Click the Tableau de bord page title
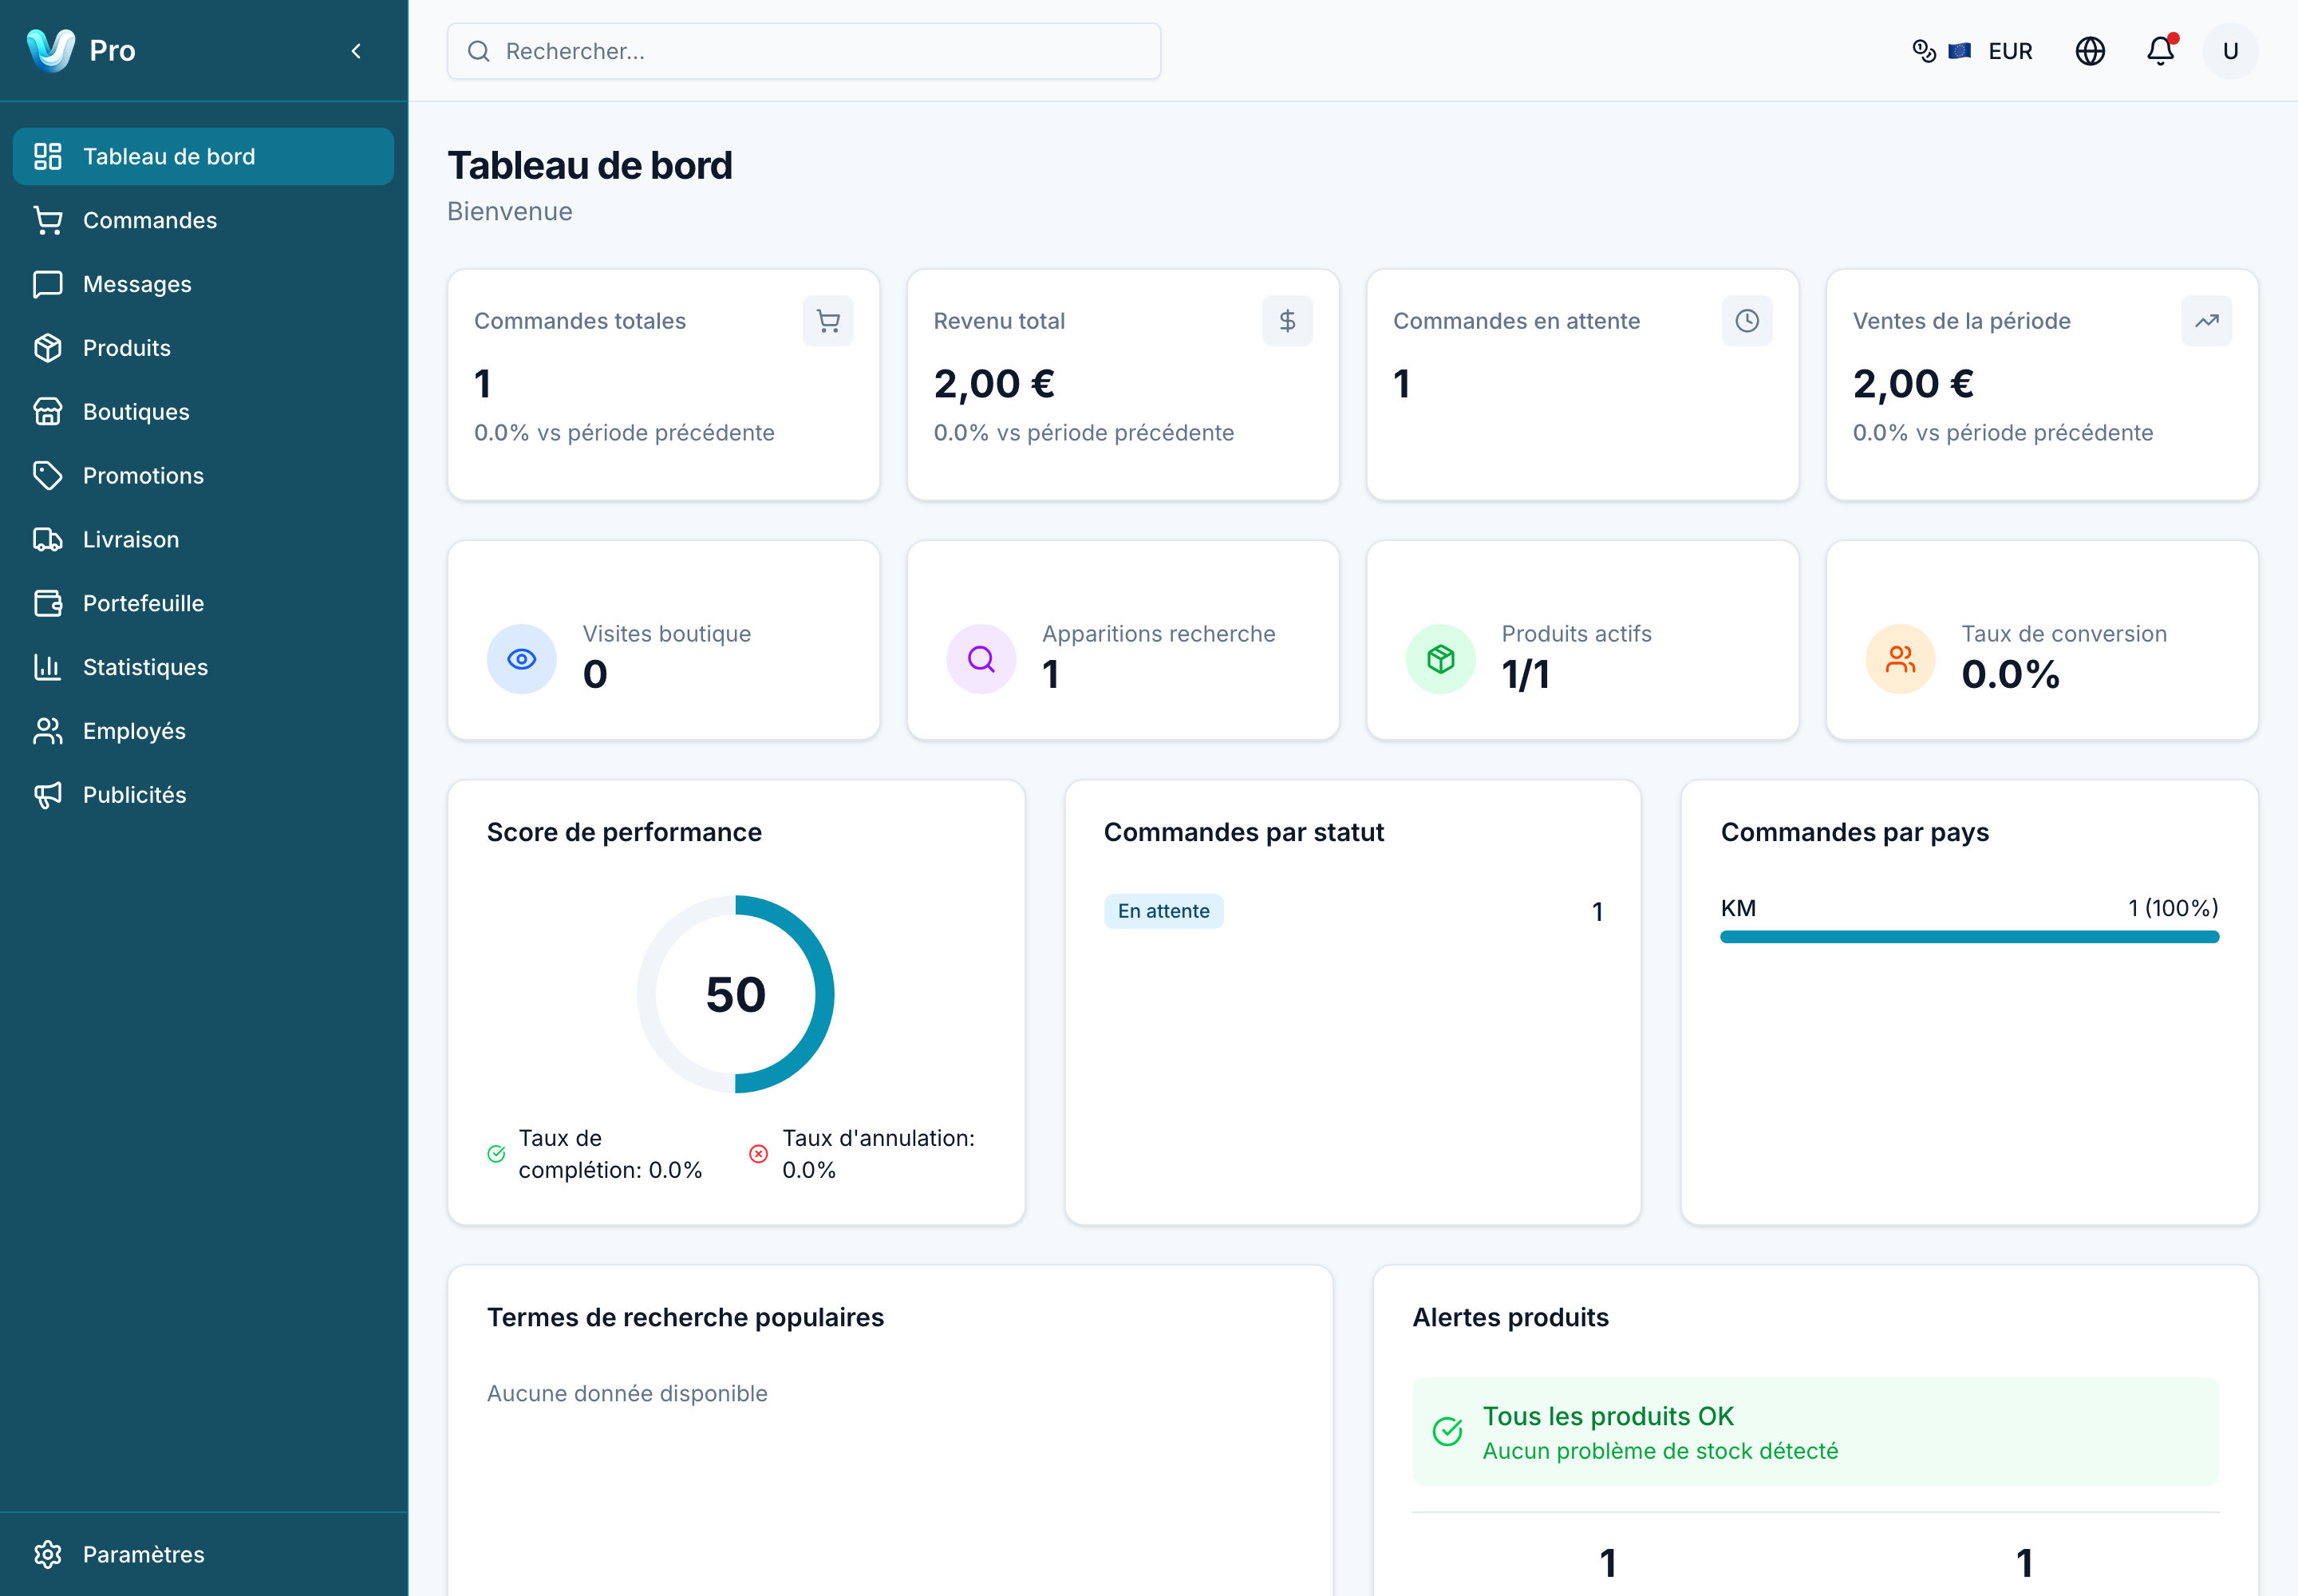Image resolution: width=2298 pixels, height=1596 pixels. [590, 165]
